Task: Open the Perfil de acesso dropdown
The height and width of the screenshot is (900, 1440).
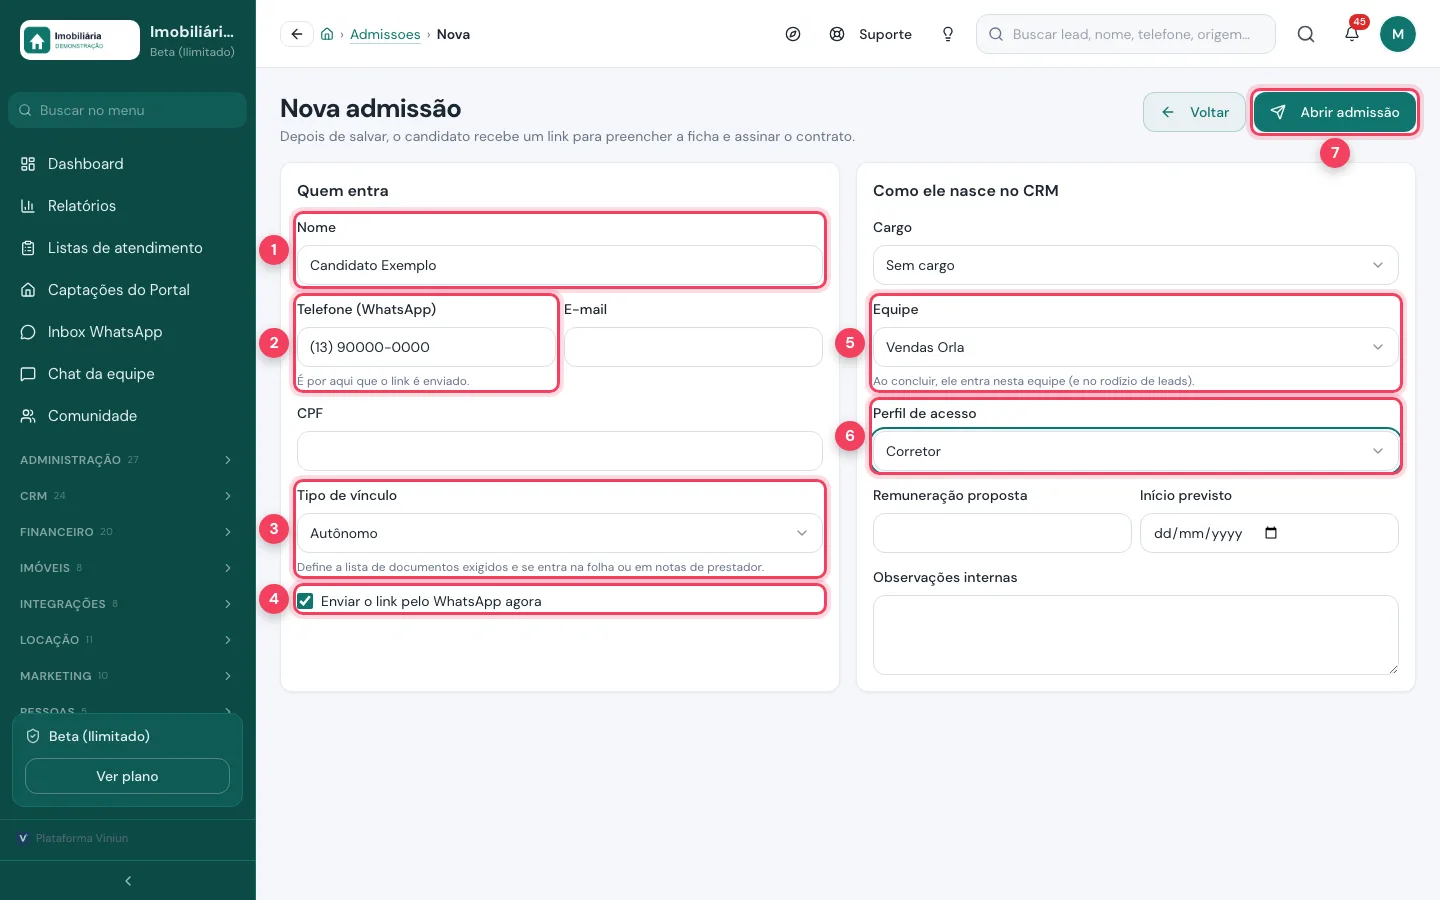Action: coord(1135,451)
